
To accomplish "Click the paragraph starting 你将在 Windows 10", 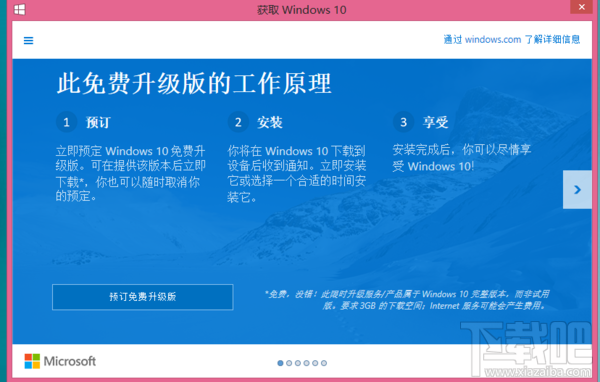I will [297, 173].
